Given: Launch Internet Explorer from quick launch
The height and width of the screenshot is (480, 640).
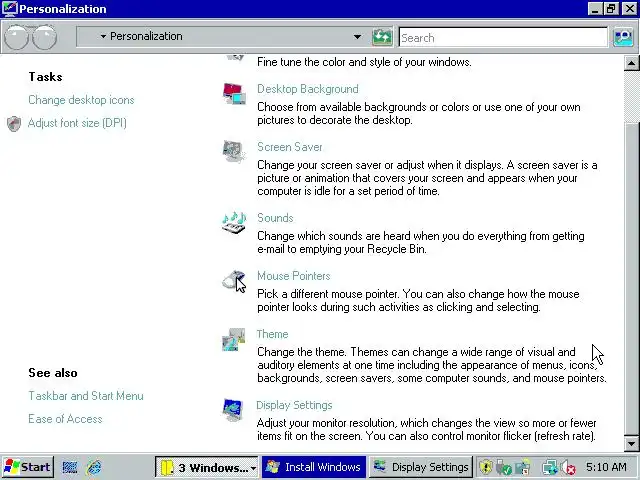Looking at the screenshot, I should click(x=94, y=467).
